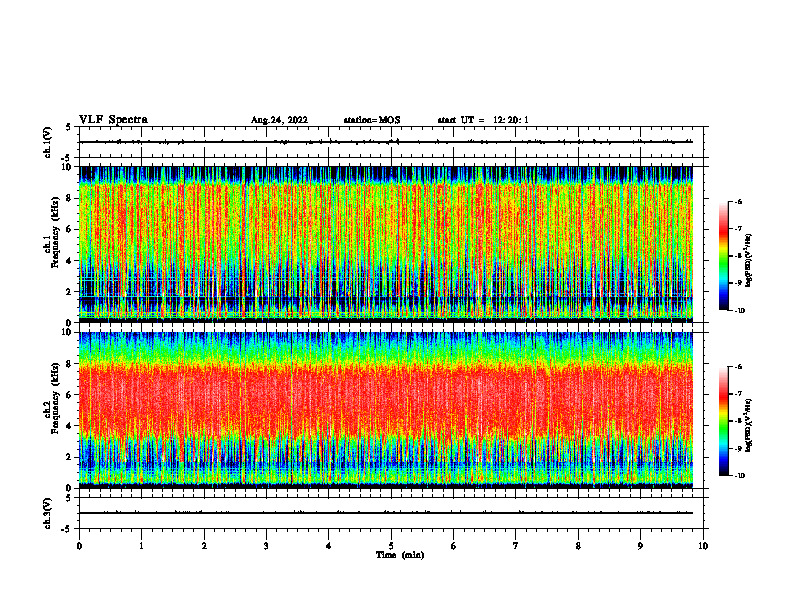Image resolution: width=792 pixels, height=612 pixels.
Task: Select the "start UT = 12:20: 1" text
Action: (x=483, y=120)
